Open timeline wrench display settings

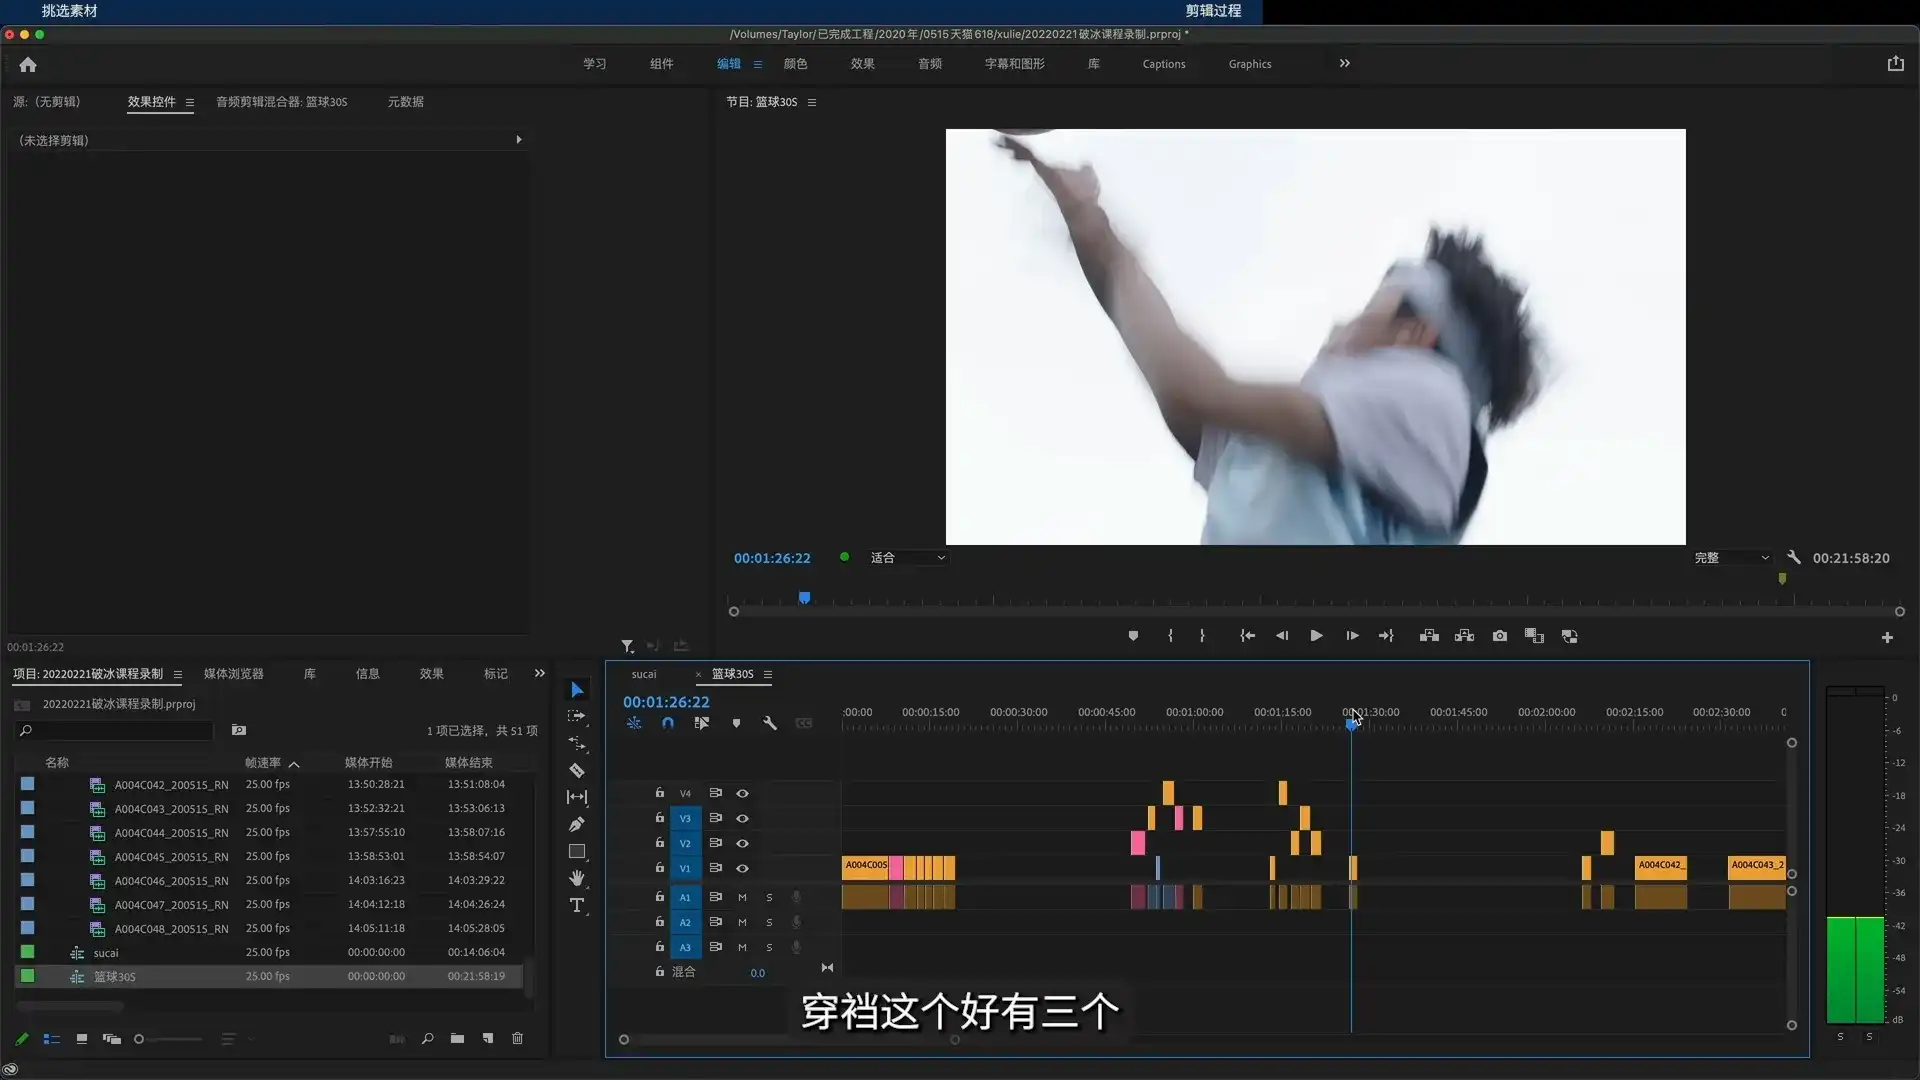point(770,723)
